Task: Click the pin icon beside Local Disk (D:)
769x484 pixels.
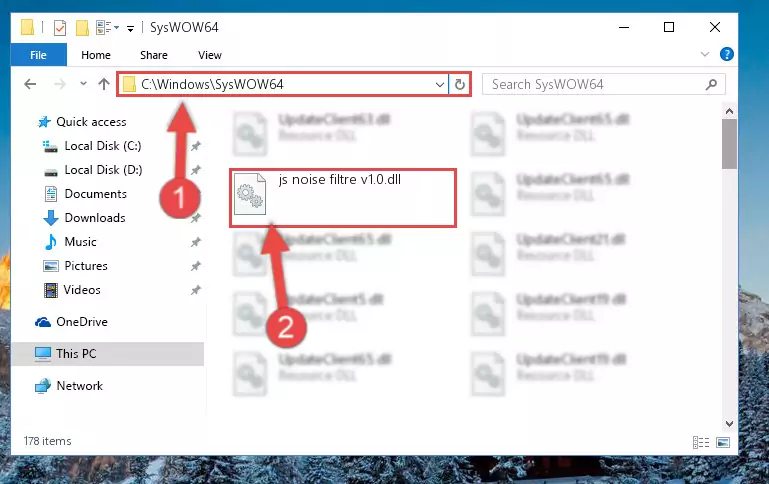Action: (196, 170)
